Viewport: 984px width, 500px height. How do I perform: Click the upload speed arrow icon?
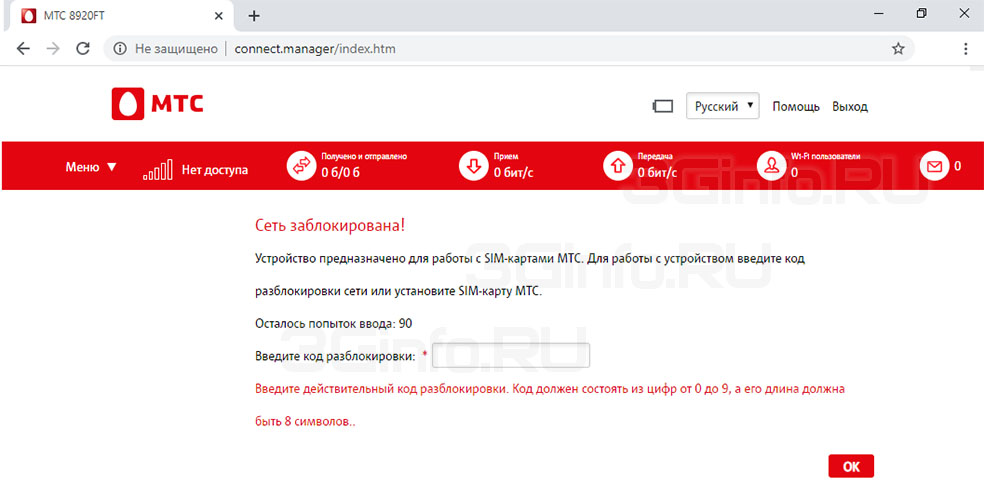coord(617,166)
